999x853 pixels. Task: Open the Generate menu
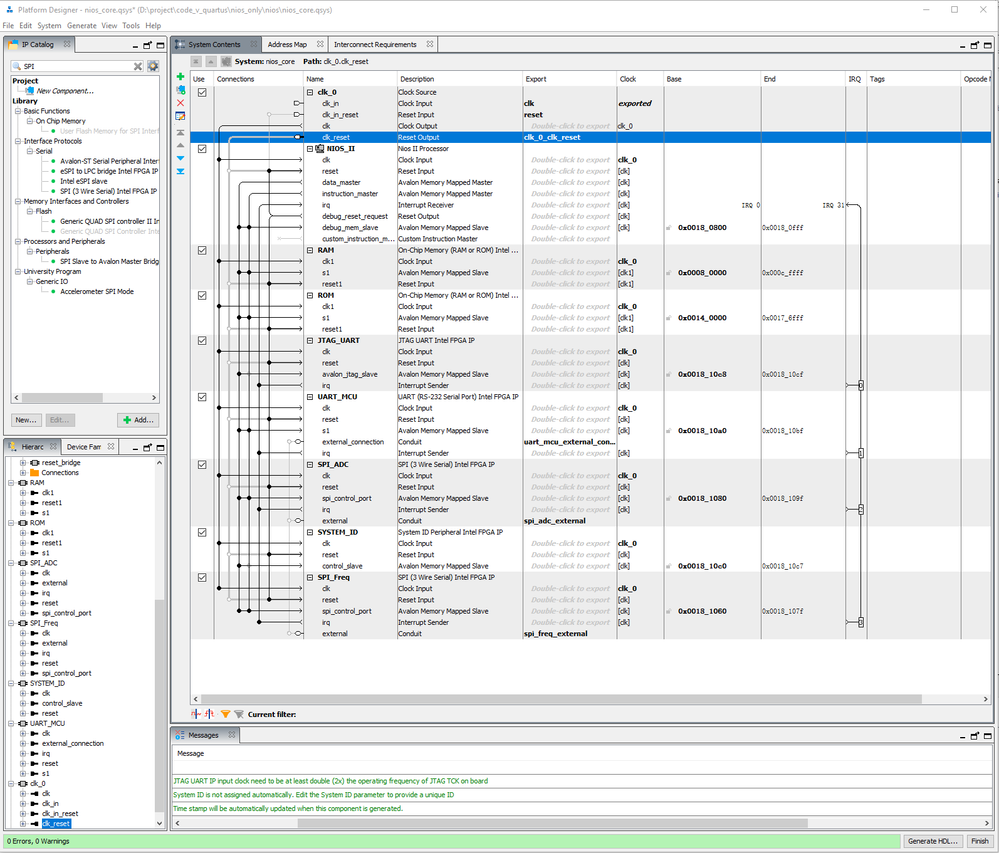(x=81, y=25)
